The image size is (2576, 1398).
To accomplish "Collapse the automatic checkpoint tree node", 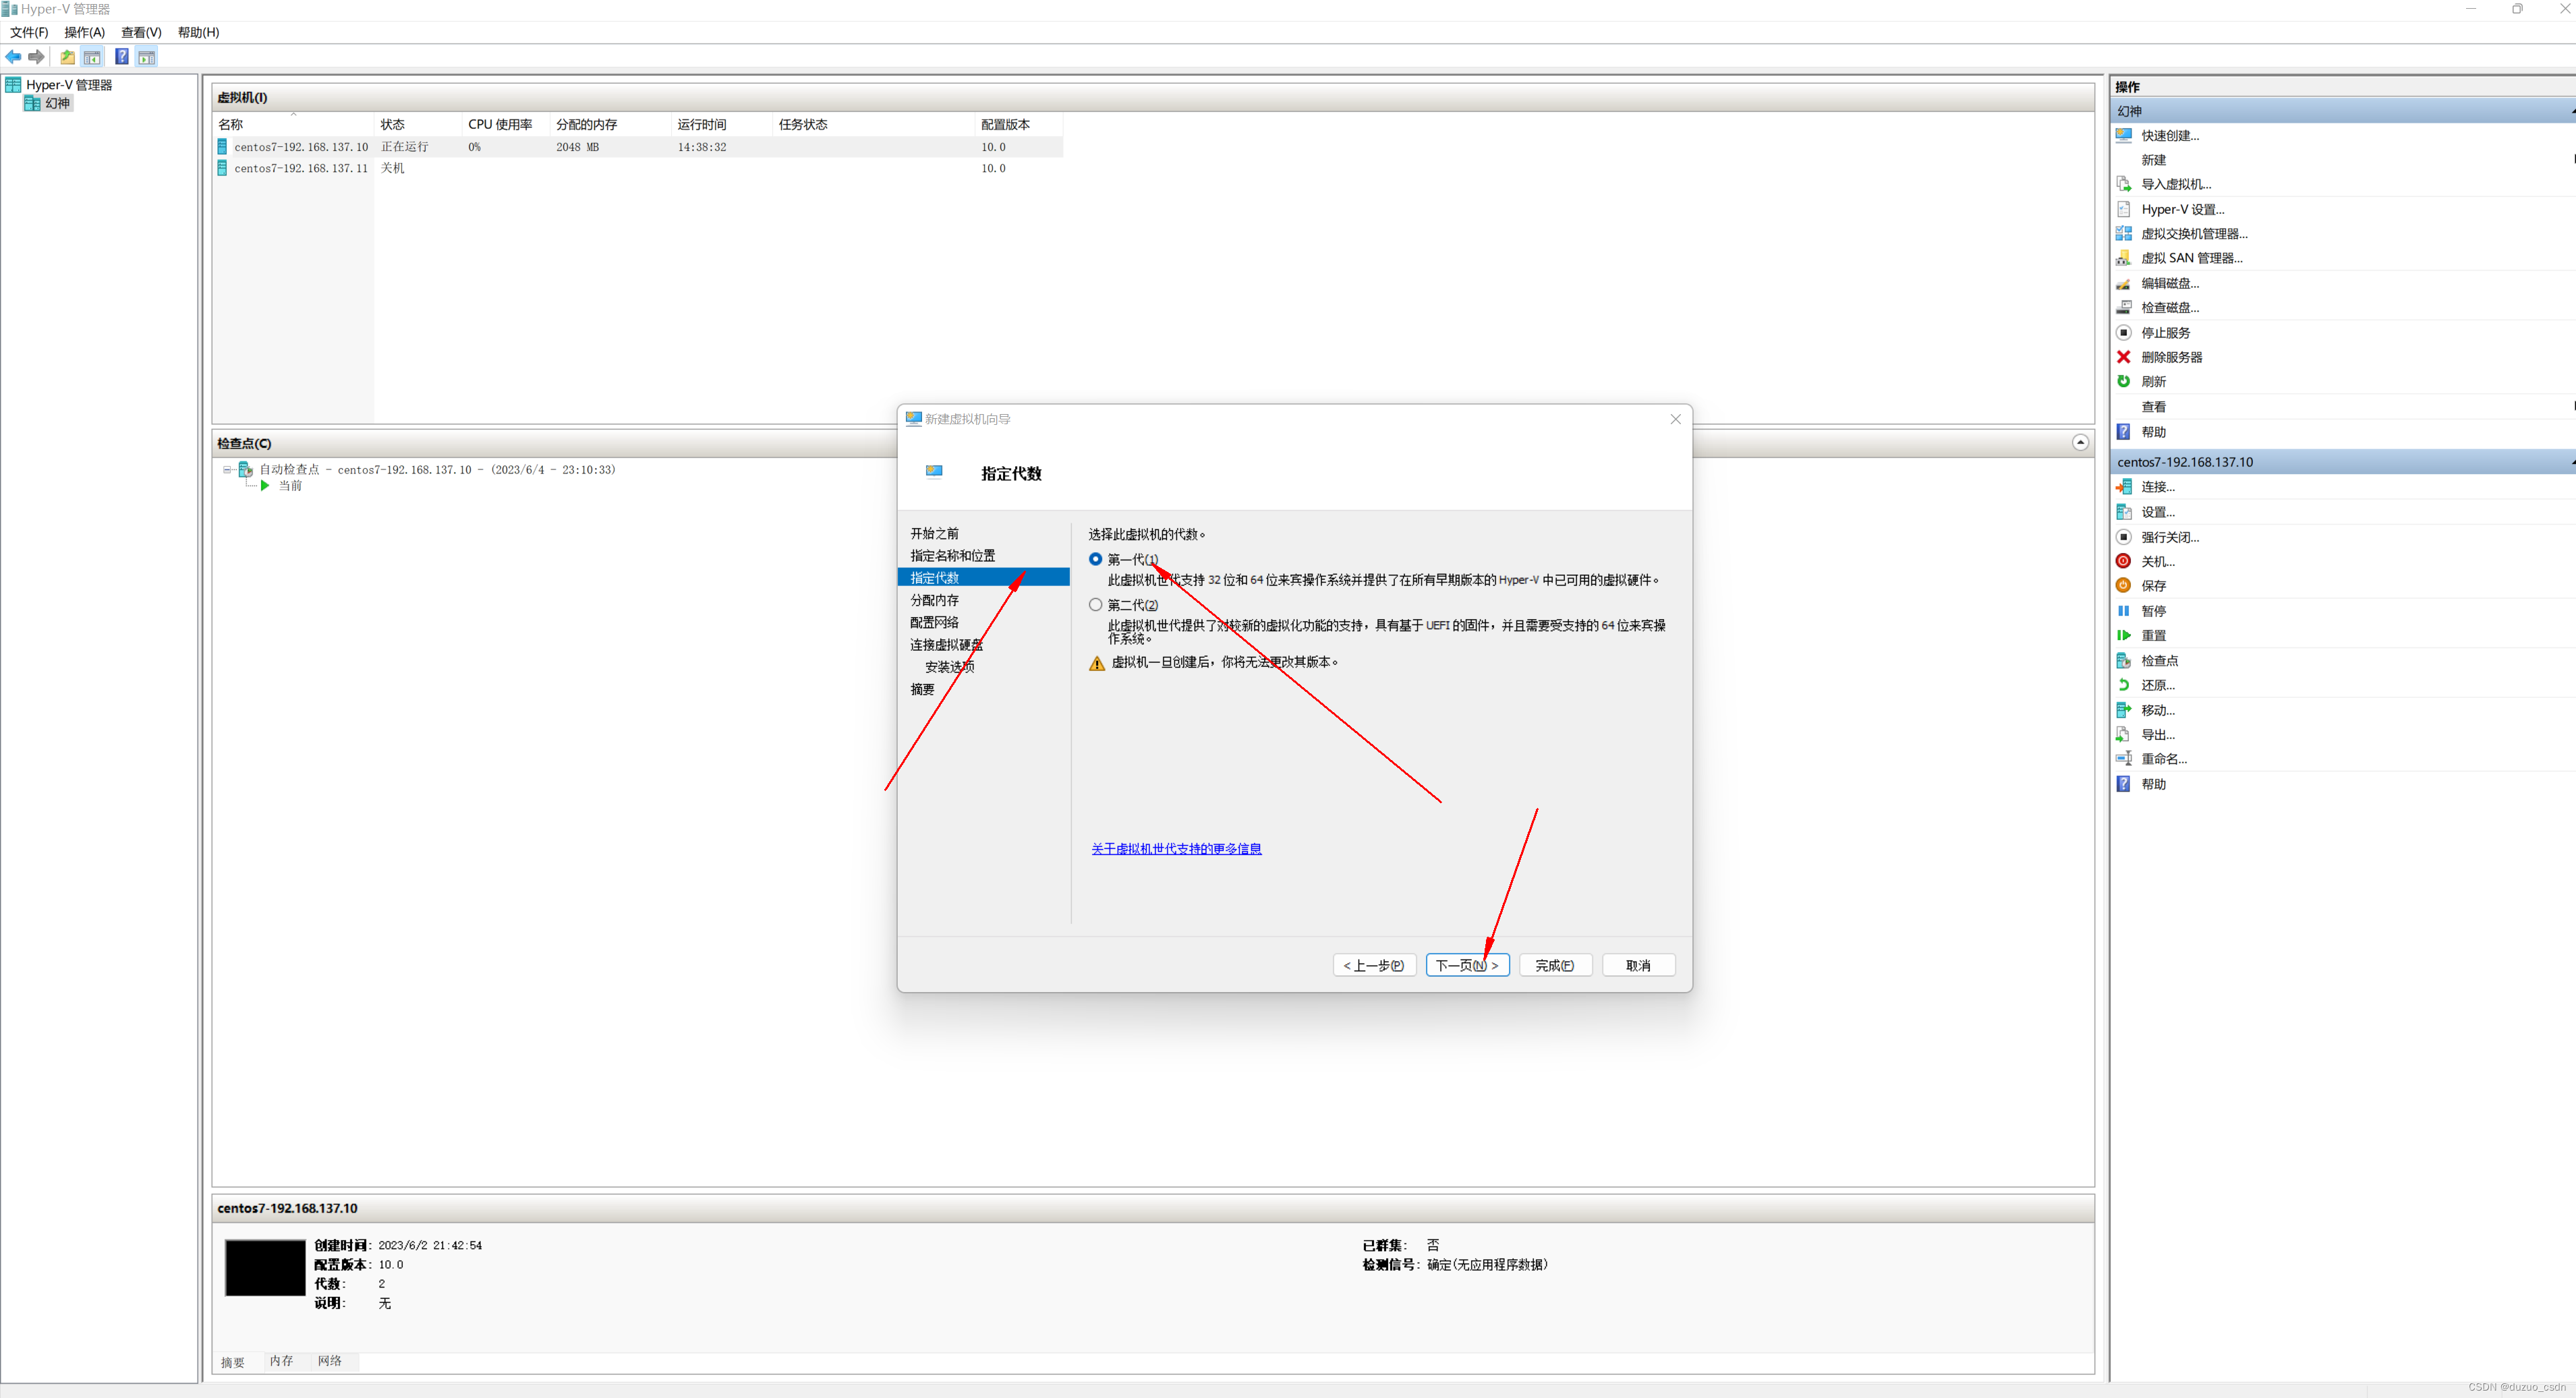I will point(227,469).
